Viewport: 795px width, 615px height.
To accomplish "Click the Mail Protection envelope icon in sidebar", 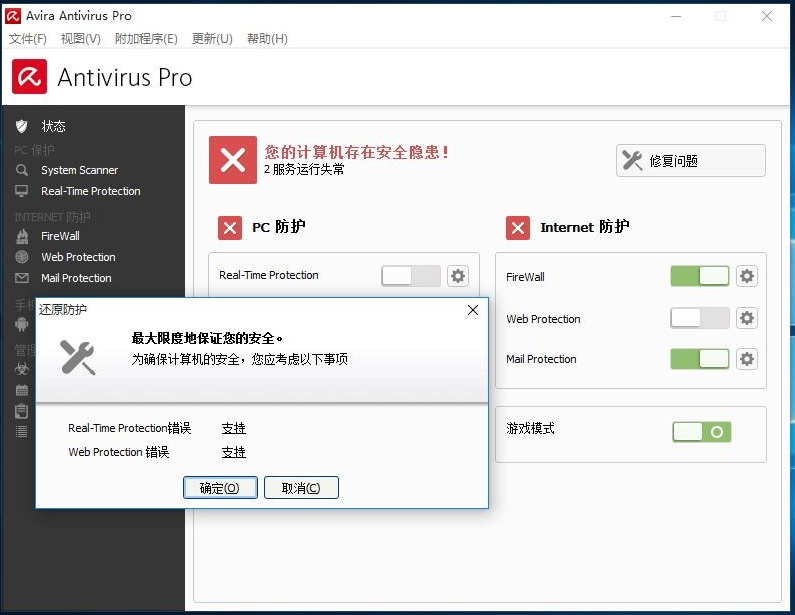I will point(22,278).
